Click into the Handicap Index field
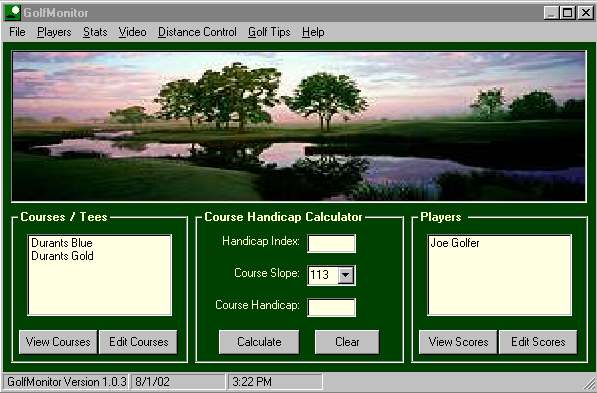This screenshot has width=597, height=393. [x=332, y=244]
